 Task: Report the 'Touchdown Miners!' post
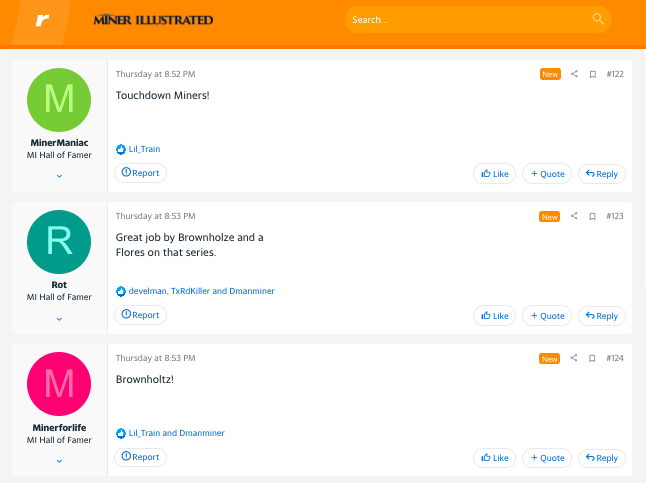pyautogui.click(x=140, y=173)
